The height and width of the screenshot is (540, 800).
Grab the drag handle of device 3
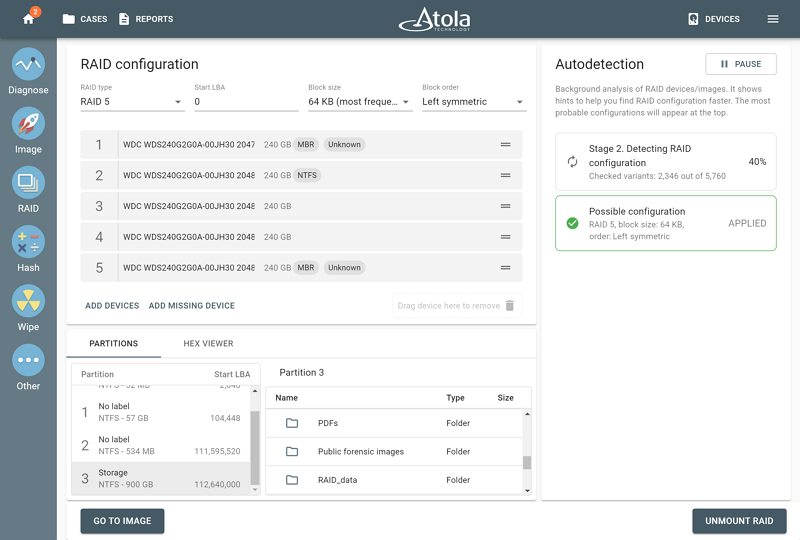506,206
